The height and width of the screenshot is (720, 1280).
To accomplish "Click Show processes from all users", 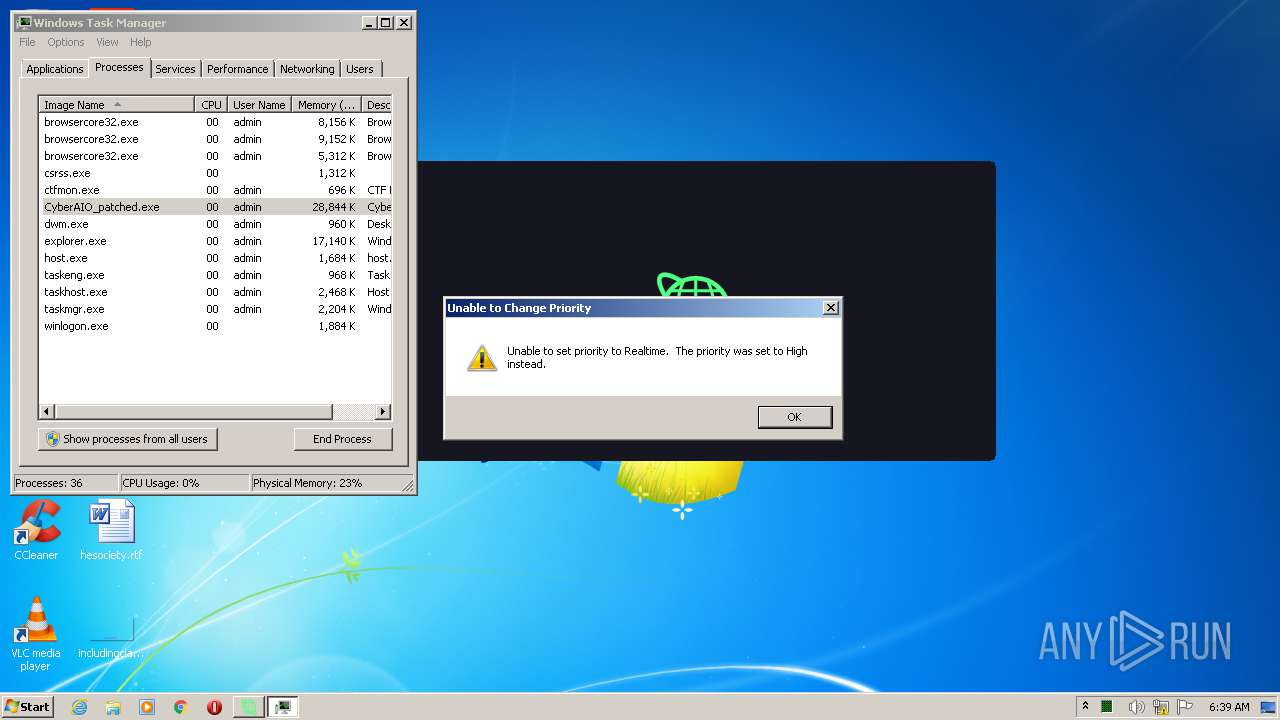I will click(x=128, y=439).
